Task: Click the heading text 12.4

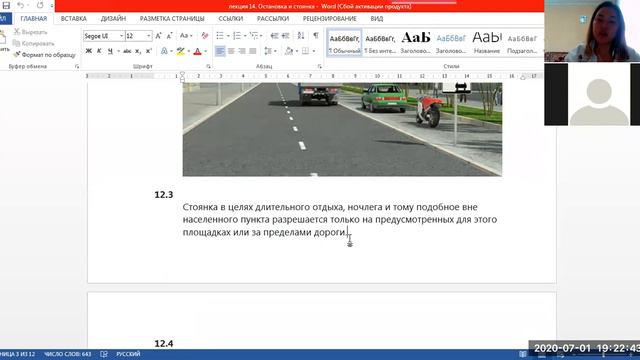Action: click(164, 343)
